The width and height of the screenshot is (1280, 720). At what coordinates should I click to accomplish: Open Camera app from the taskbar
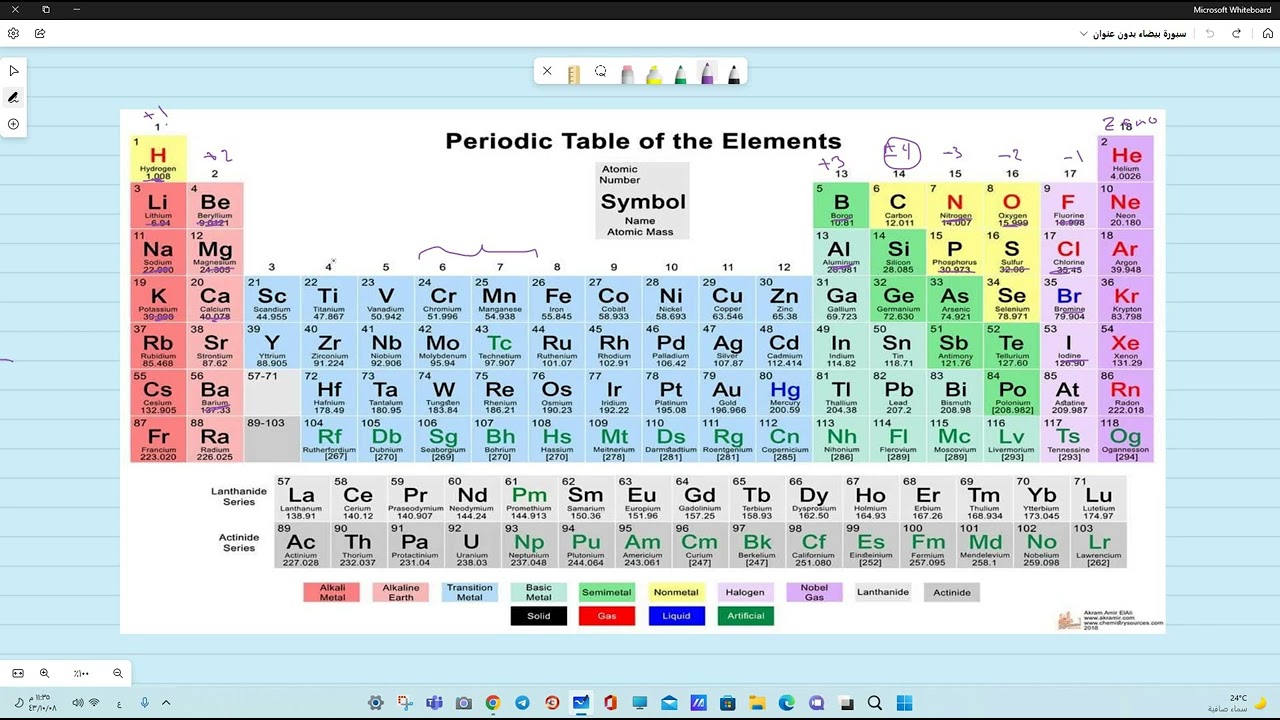pyautogui.click(x=463, y=703)
